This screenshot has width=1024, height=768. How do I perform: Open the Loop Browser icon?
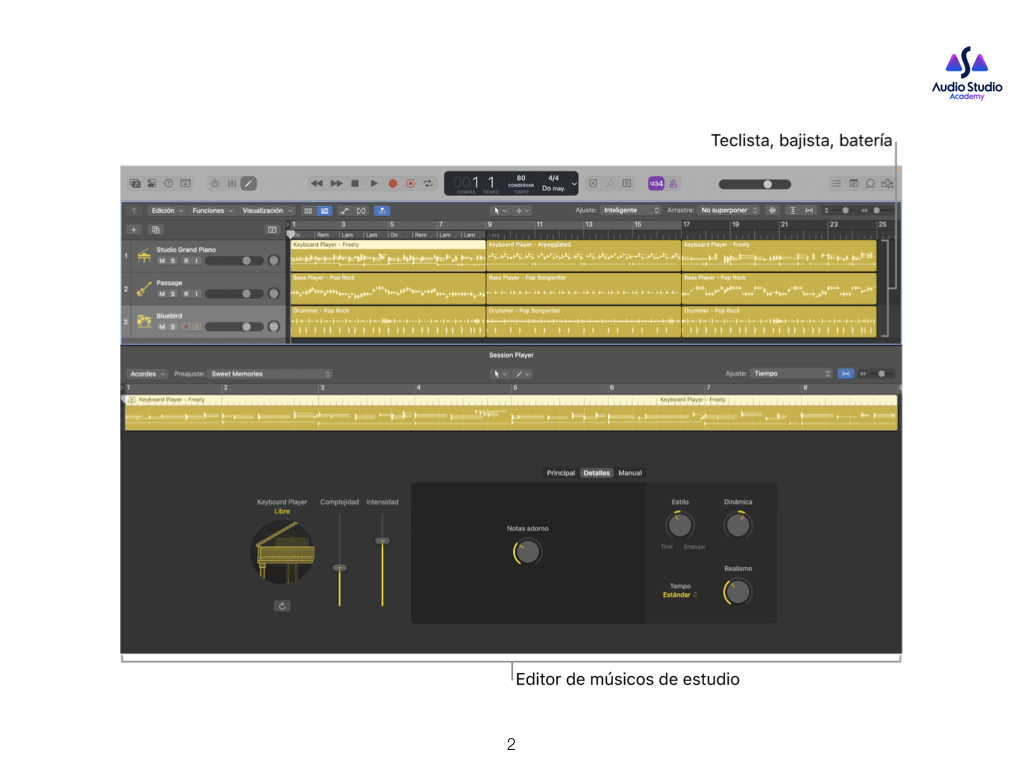click(871, 184)
